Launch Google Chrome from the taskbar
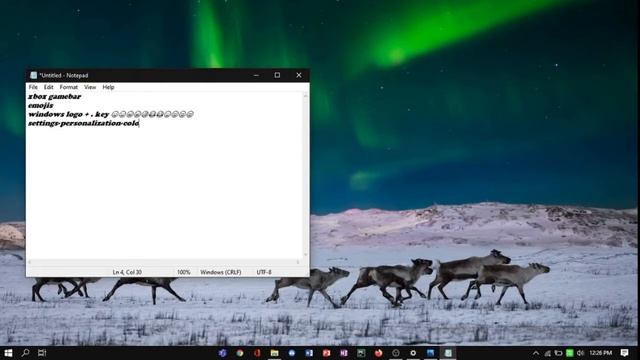This screenshot has width=640, height=360. tap(240, 353)
